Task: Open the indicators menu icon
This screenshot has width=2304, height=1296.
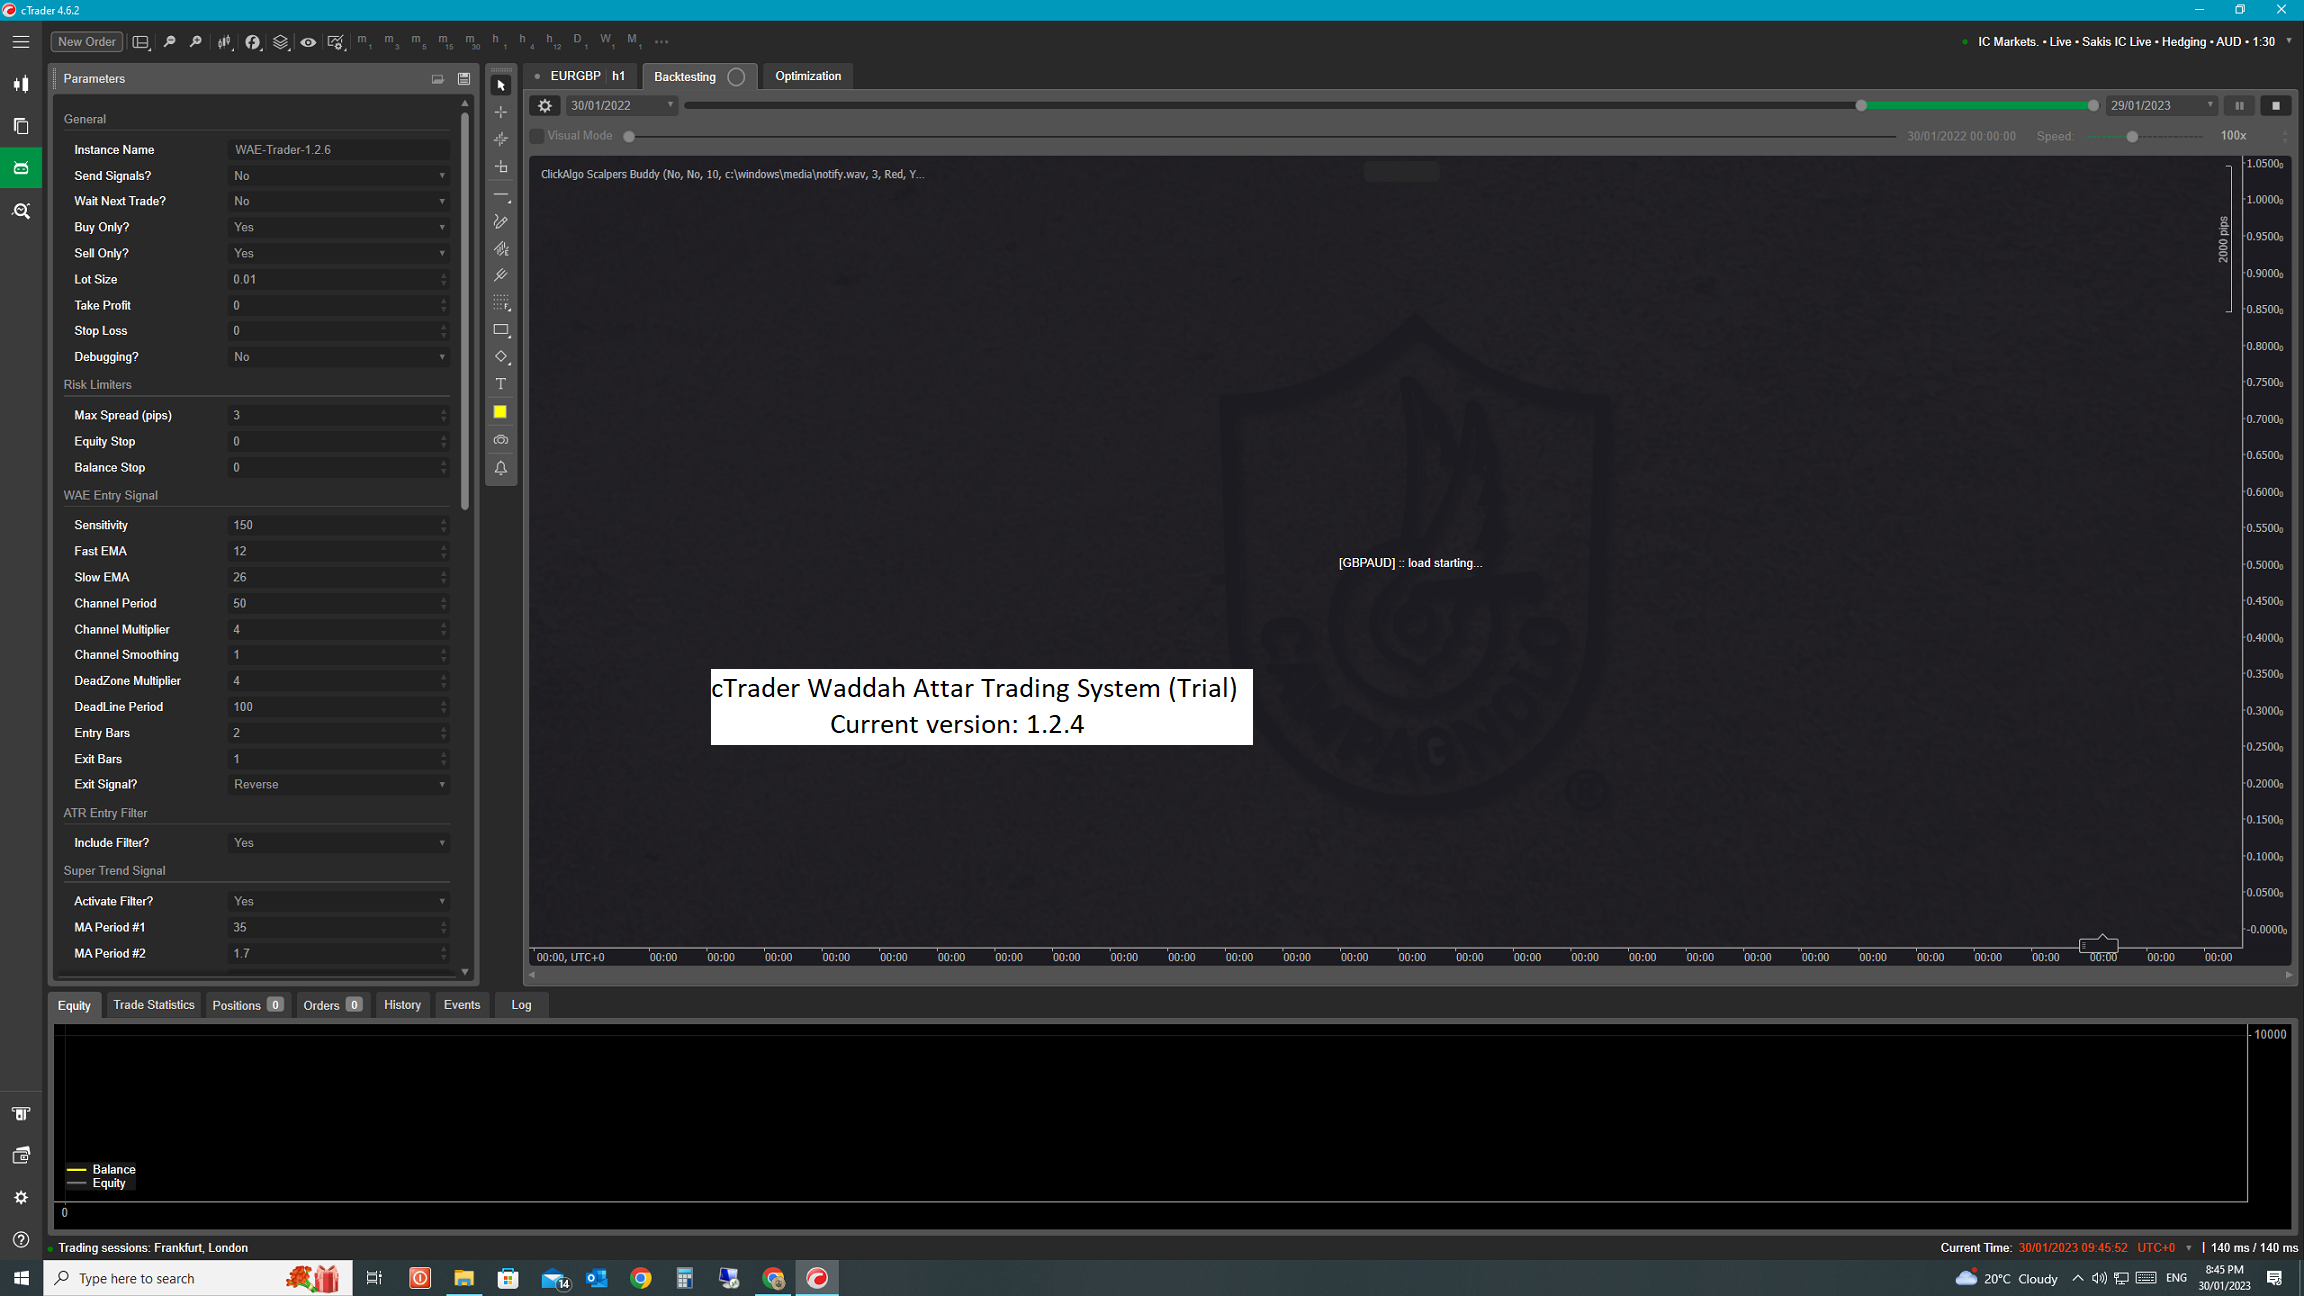Action: 252,42
